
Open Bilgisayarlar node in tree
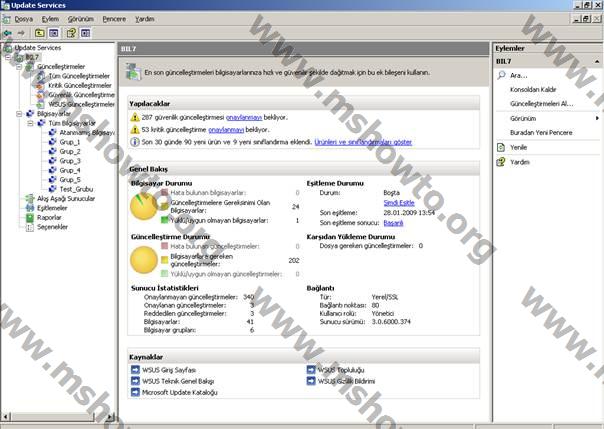click(x=54, y=114)
